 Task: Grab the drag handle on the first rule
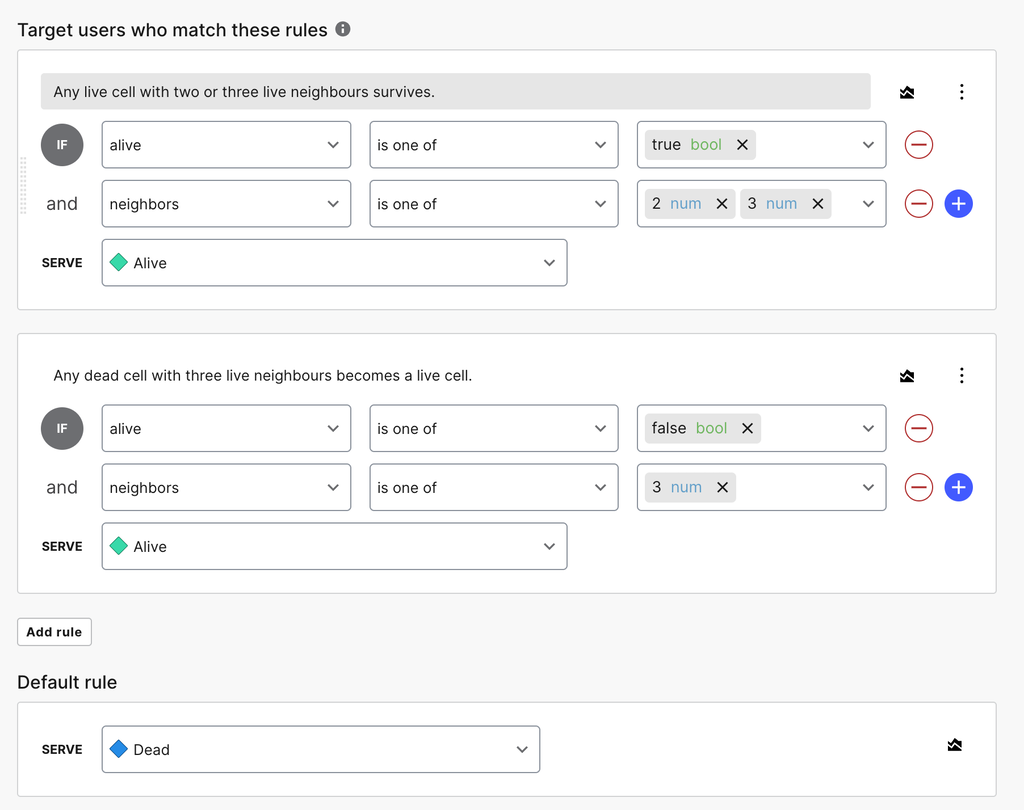point(24,186)
